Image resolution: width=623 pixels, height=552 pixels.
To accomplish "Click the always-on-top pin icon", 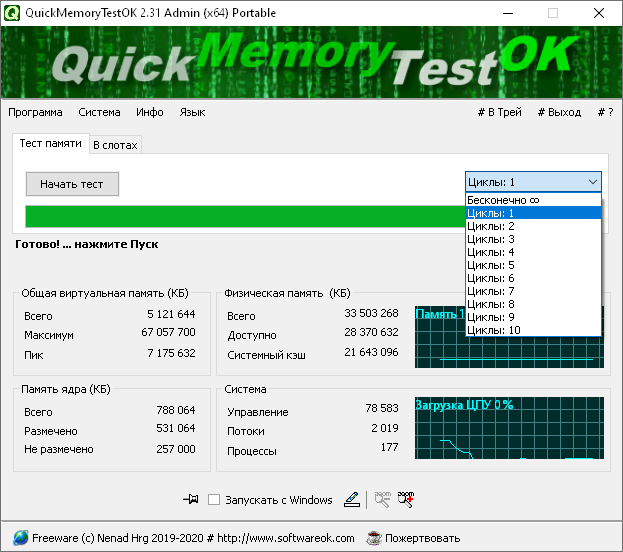I will (191, 499).
